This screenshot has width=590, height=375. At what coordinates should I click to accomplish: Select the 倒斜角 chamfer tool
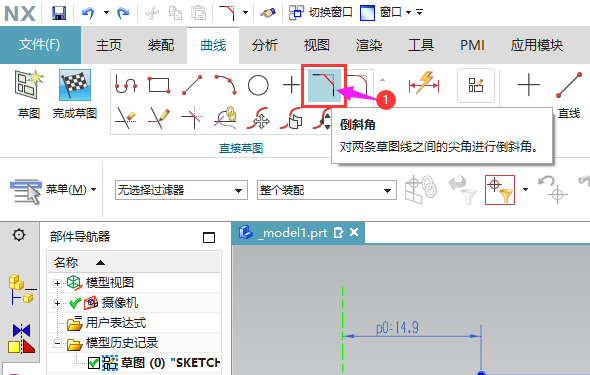tap(324, 85)
